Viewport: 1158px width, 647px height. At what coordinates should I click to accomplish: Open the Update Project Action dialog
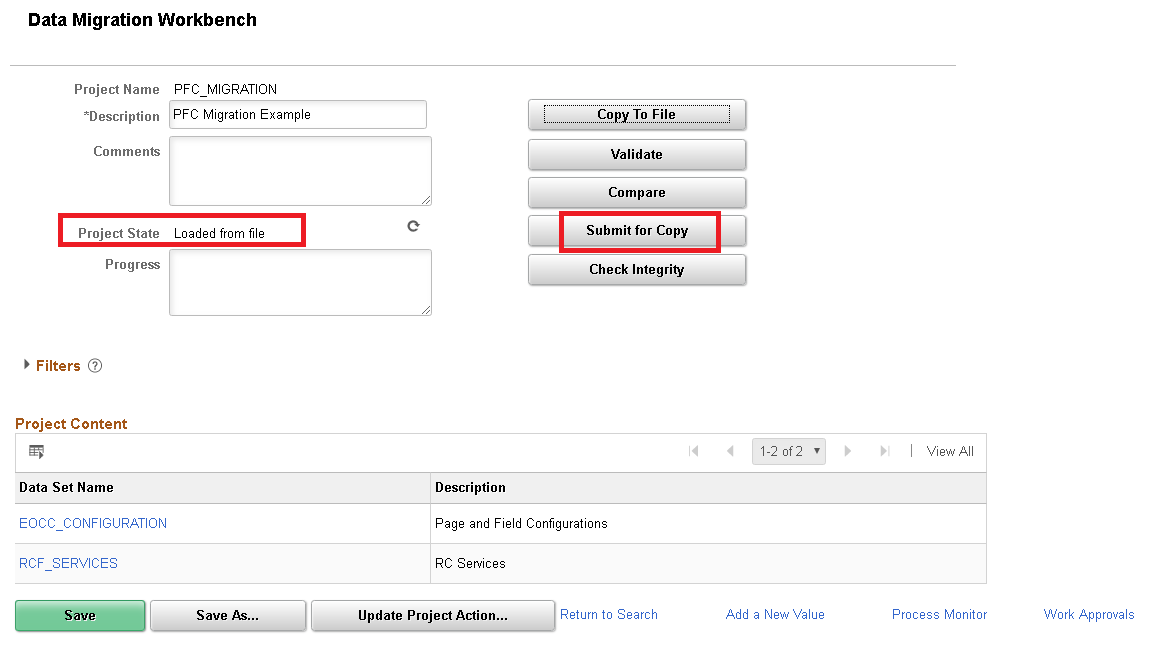pyautogui.click(x=432, y=615)
